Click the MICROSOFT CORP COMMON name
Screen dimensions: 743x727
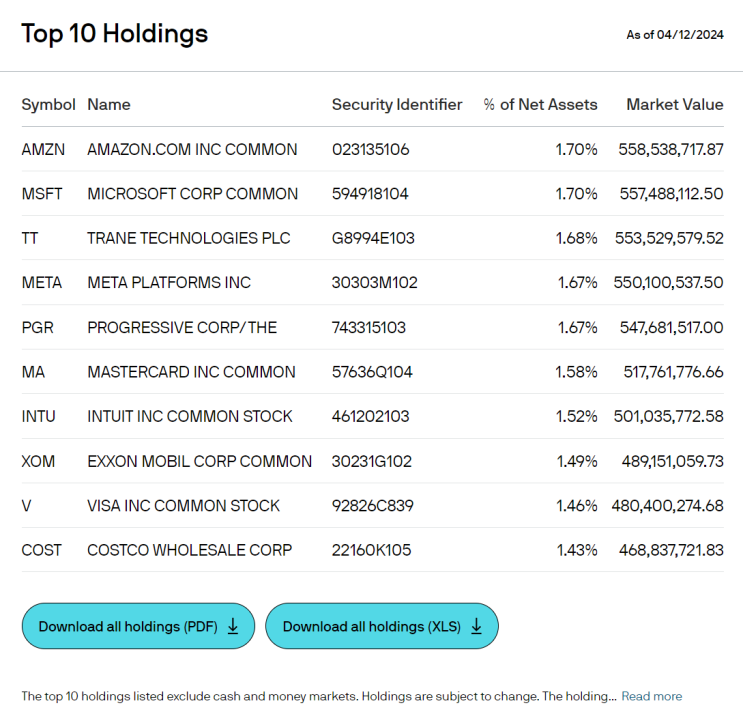(x=192, y=193)
